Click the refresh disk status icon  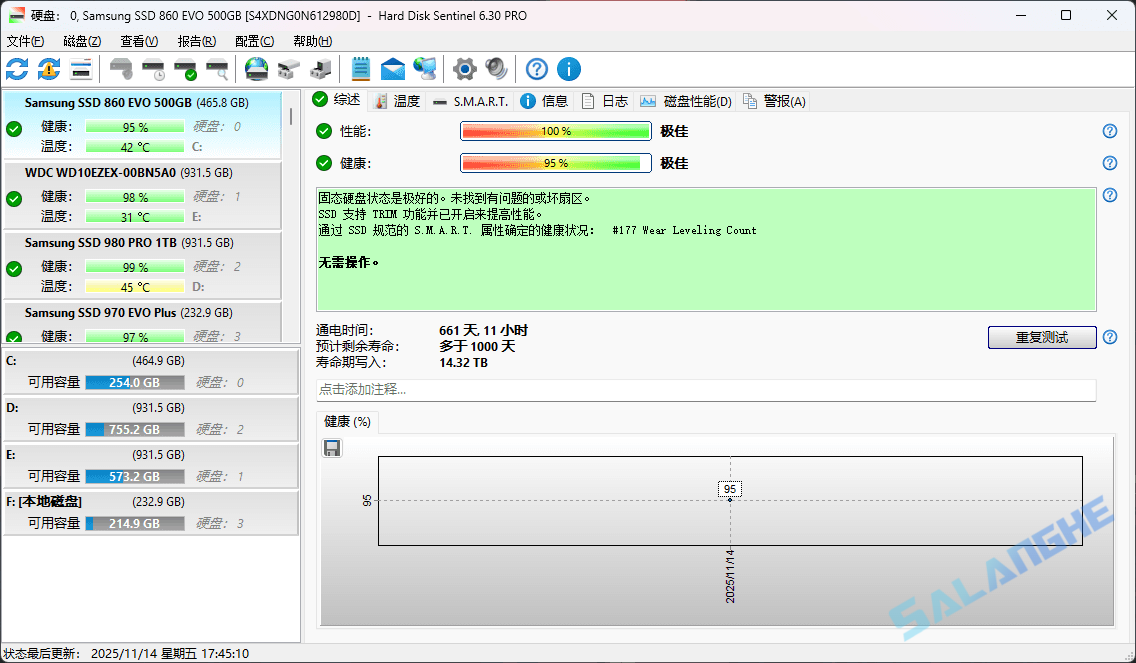coord(16,69)
